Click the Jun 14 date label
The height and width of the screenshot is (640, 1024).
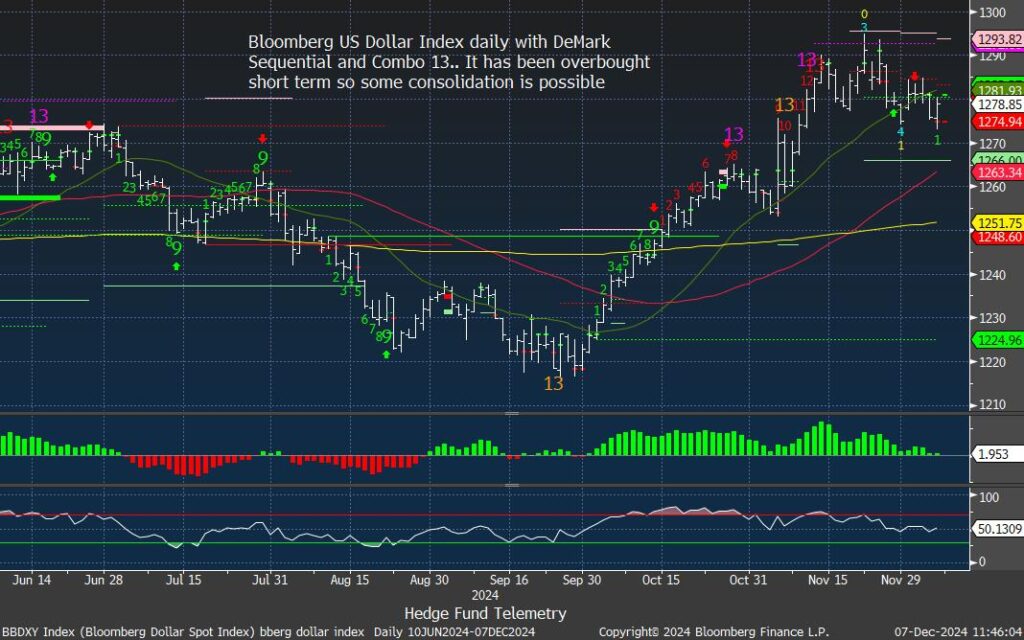(31, 580)
